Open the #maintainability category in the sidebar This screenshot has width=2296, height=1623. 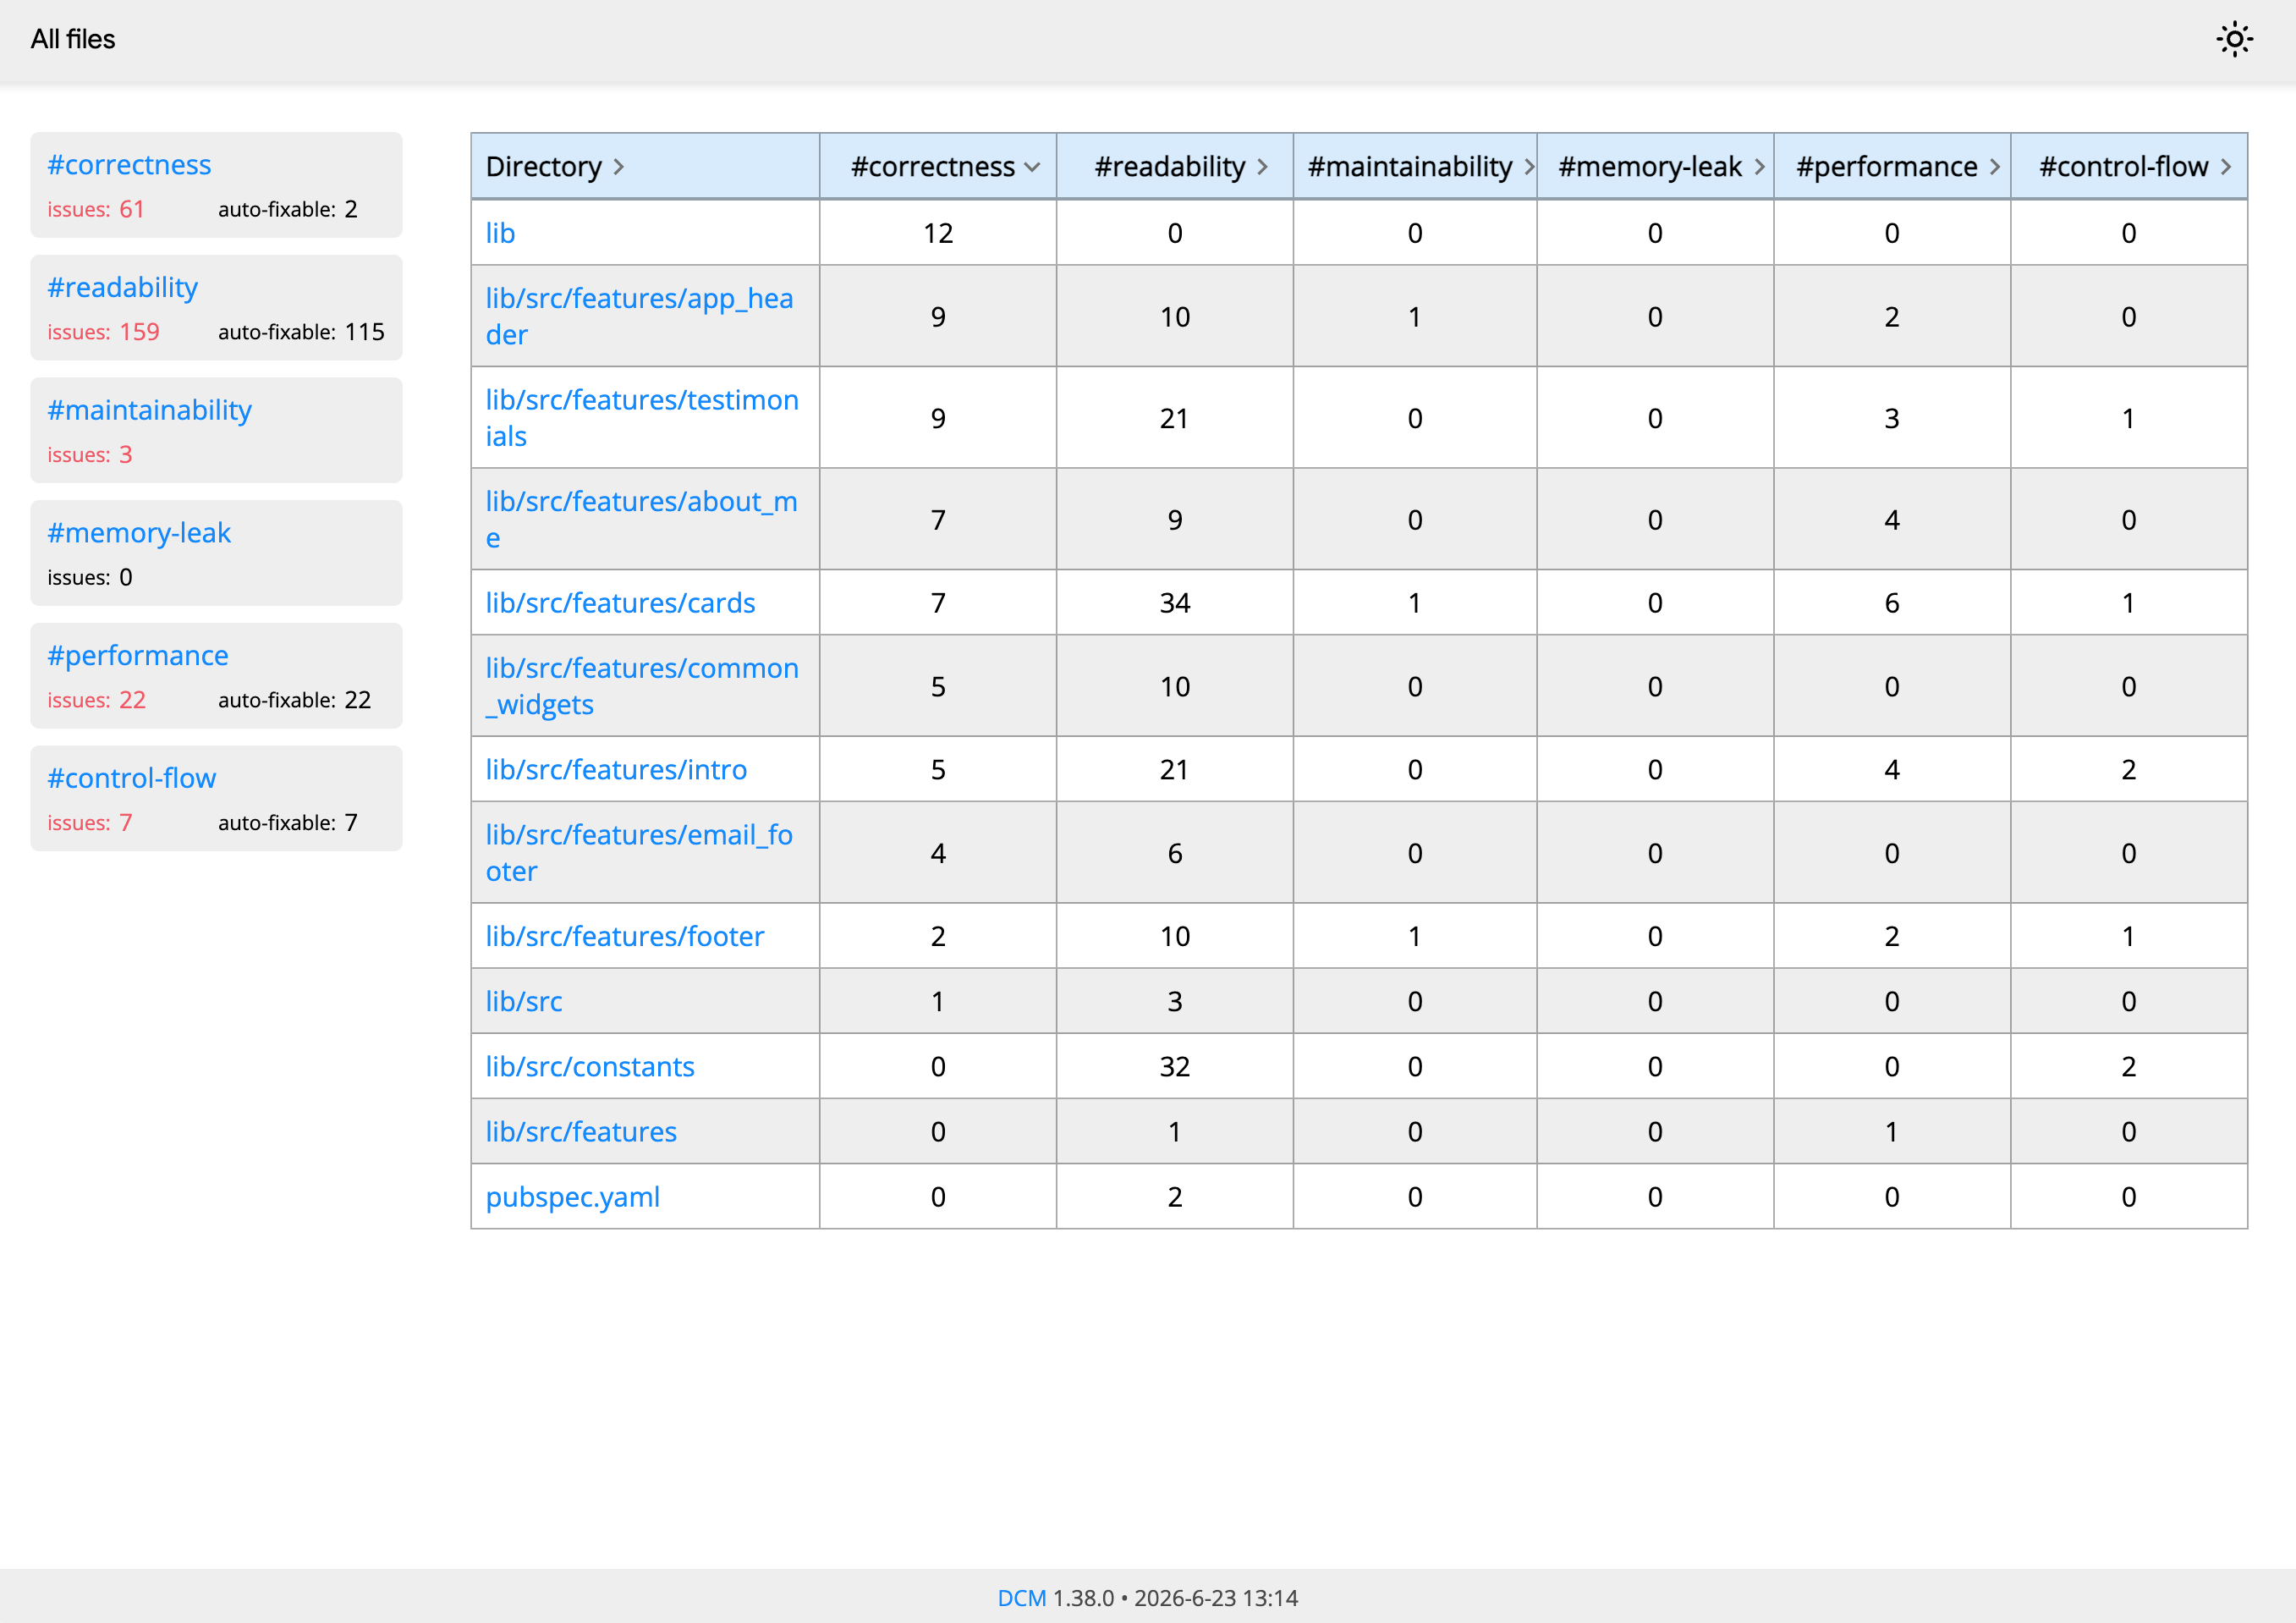pyautogui.click(x=149, y=410)
